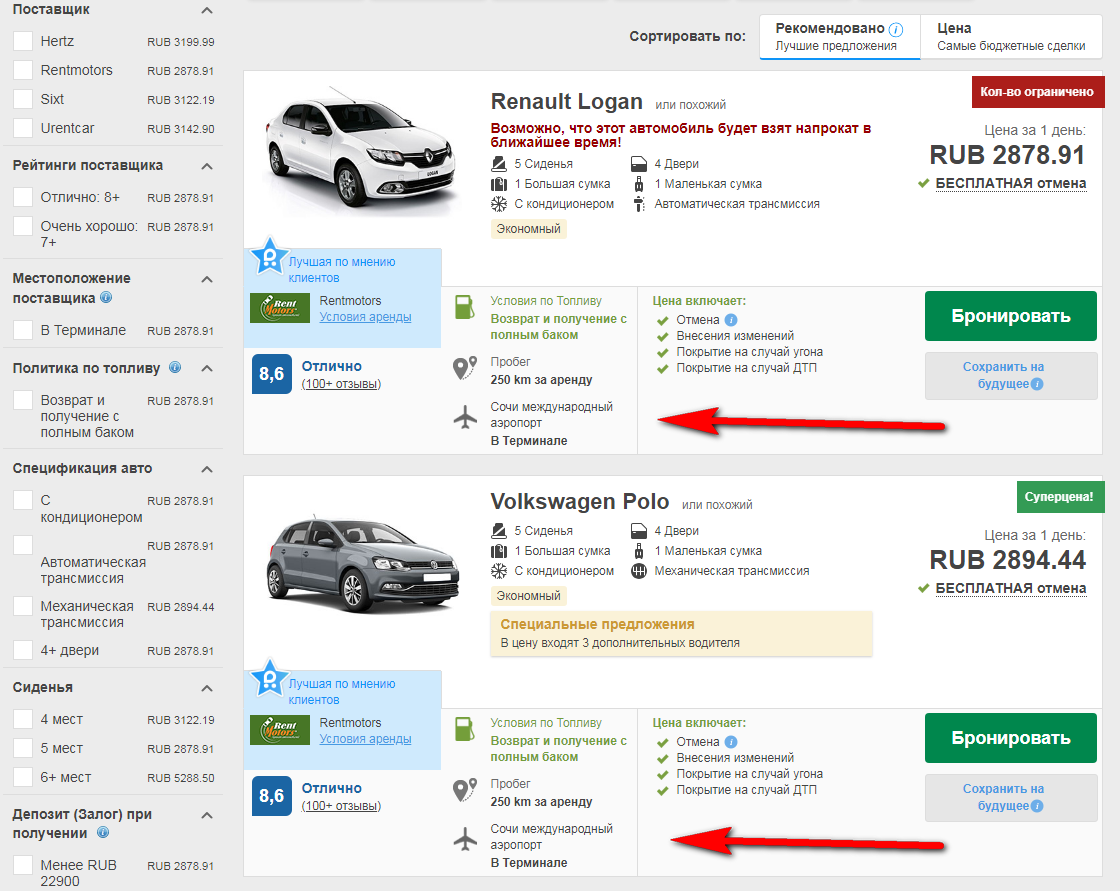Click БЕСПЛАТНАЯ отмена link for Renault Logan
The image size is (1120, 891).
point(1011,184)
